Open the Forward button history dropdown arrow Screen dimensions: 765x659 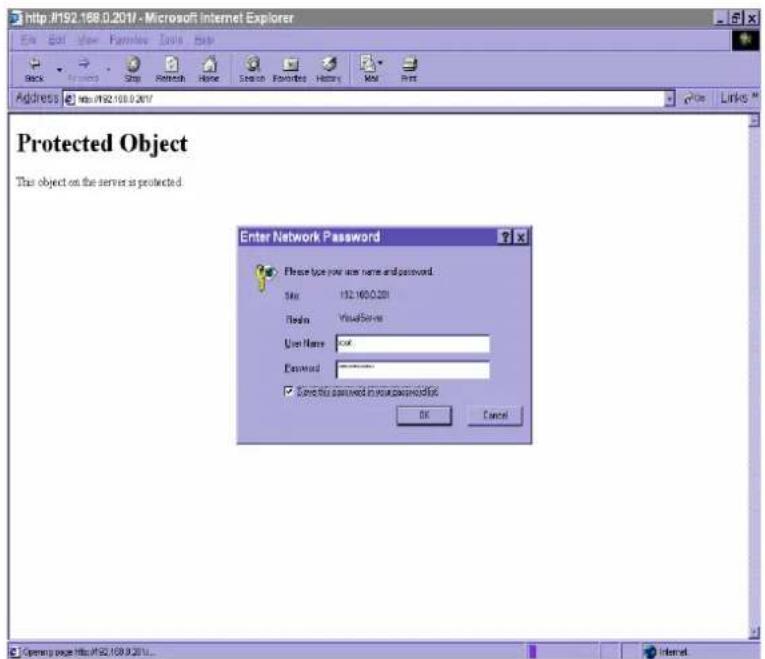108,70
